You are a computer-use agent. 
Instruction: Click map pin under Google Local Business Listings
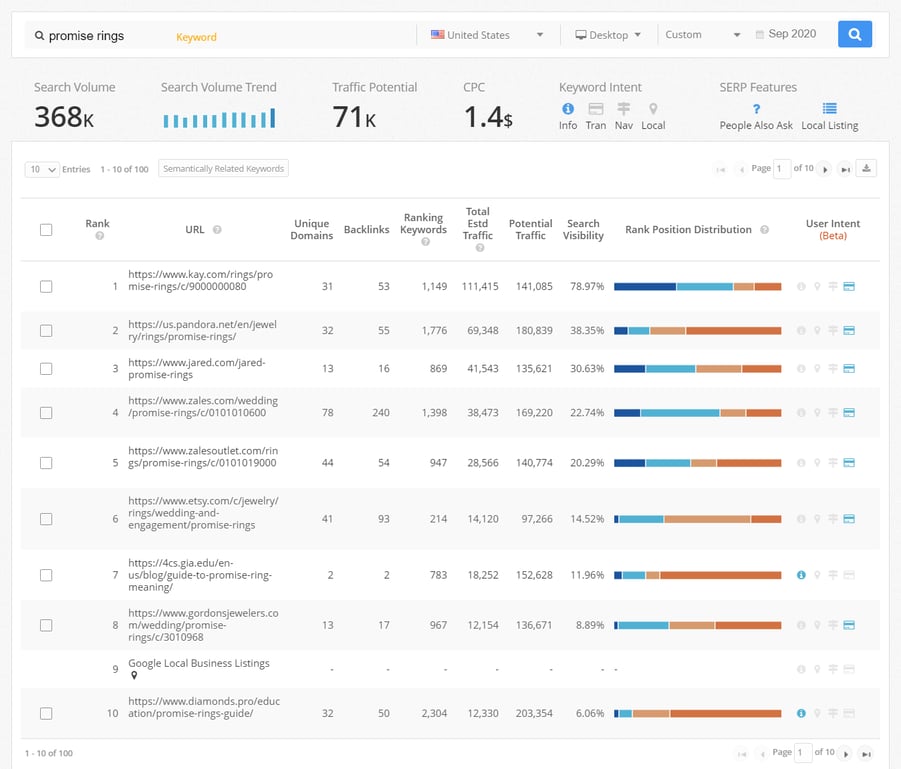coord(134,675)
